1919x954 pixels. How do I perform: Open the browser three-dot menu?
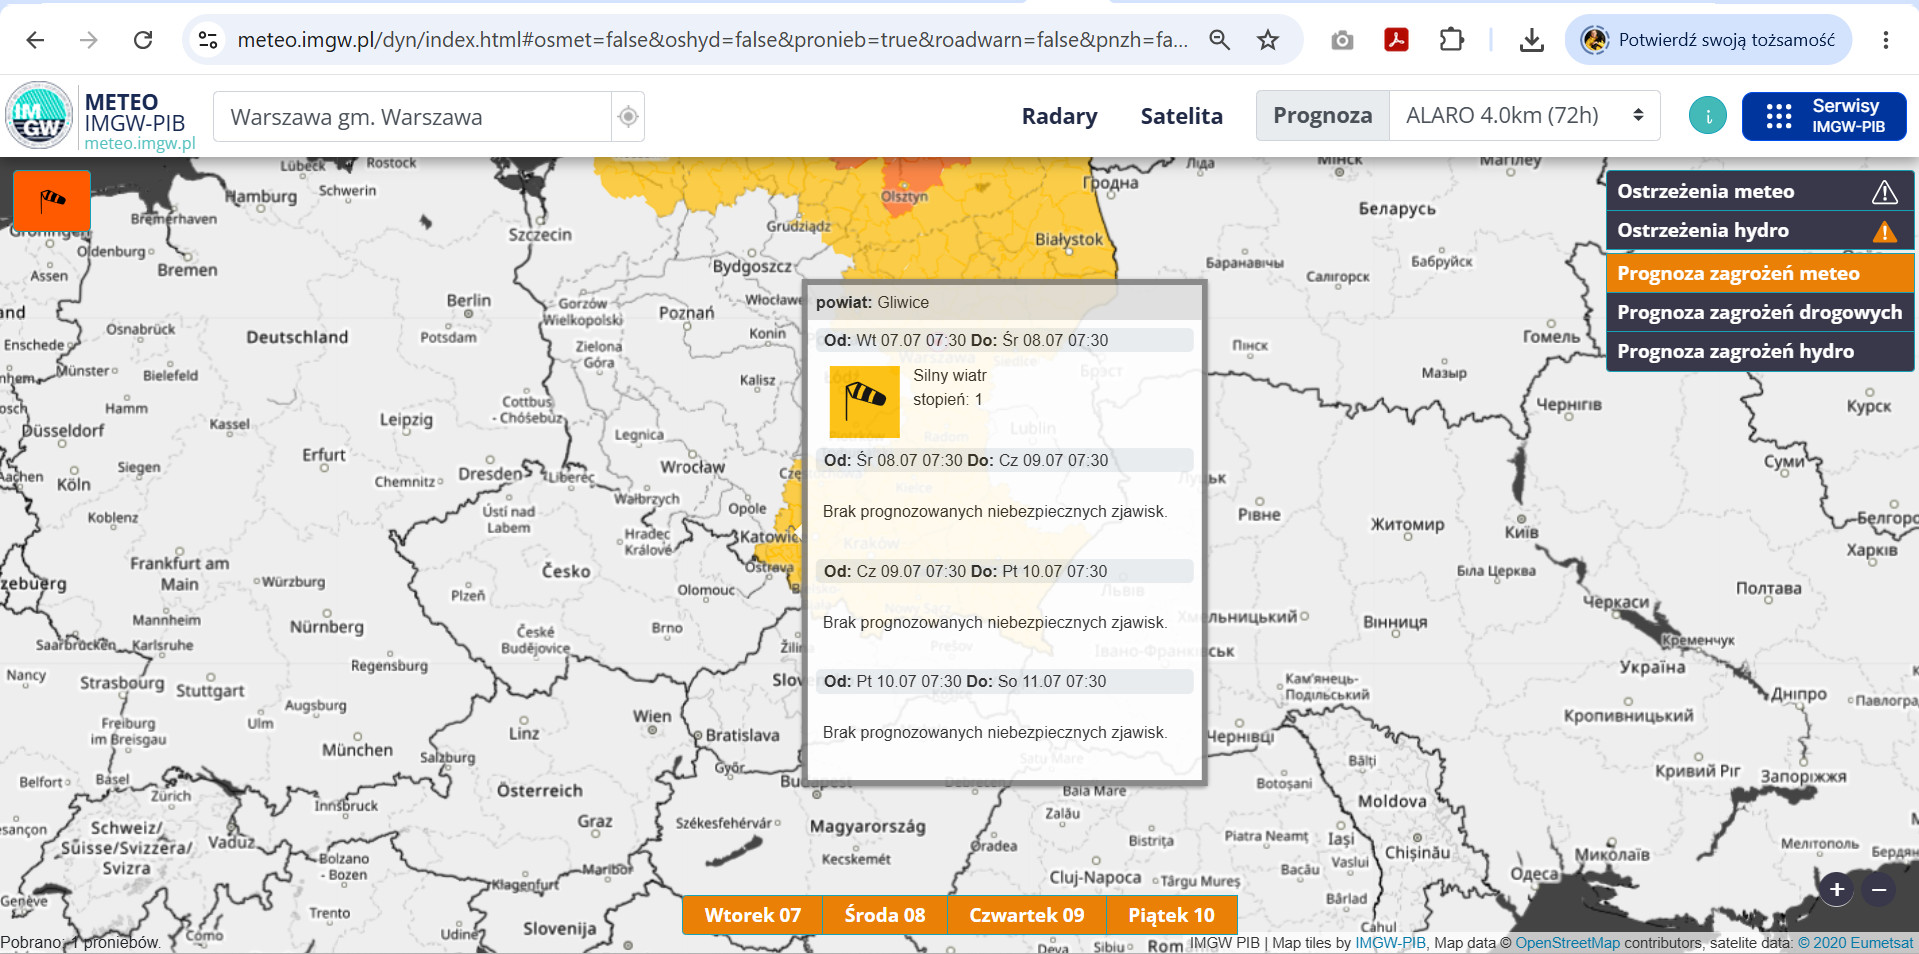point(1885,40)
